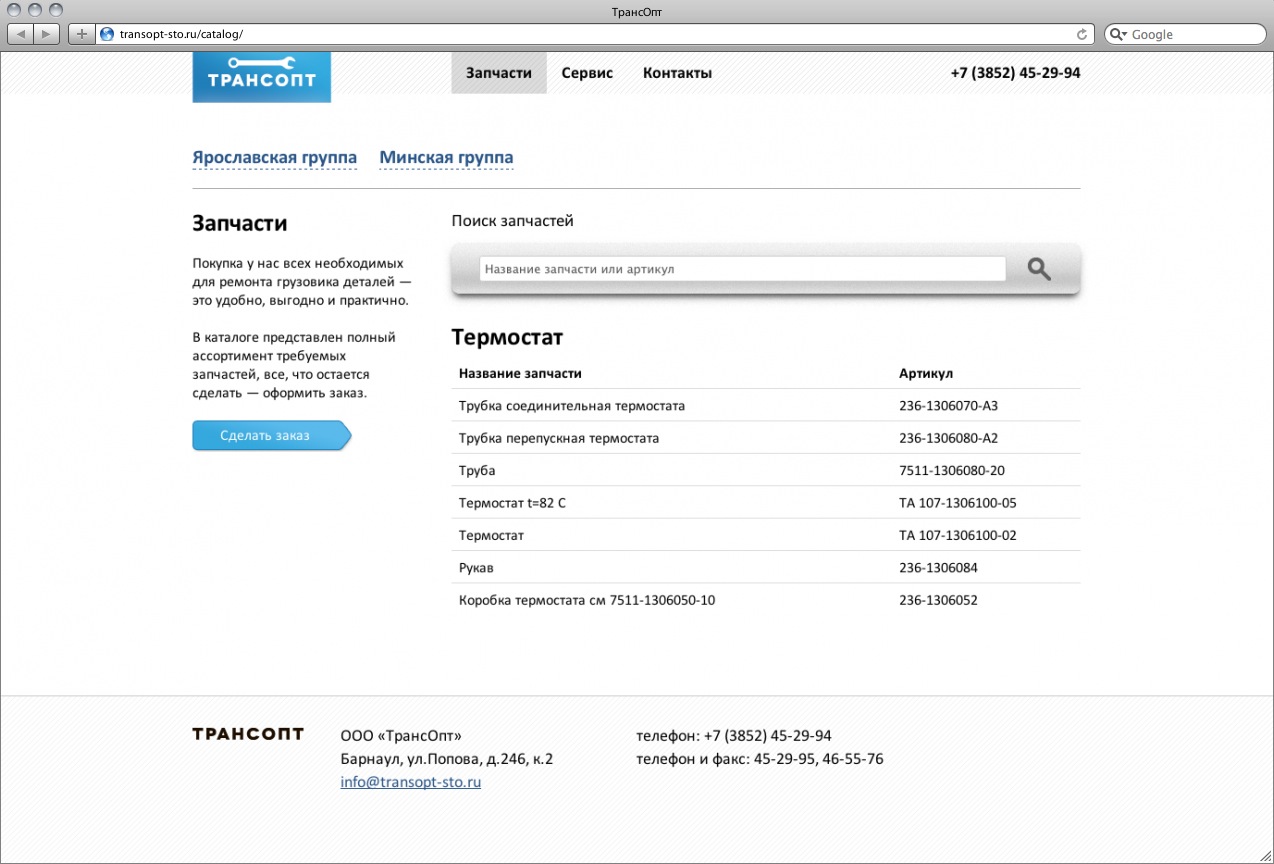Open the Контакты page
The height and width of the screenshot is (864, 1274).
pyautogui.click(x=677, y=73)
